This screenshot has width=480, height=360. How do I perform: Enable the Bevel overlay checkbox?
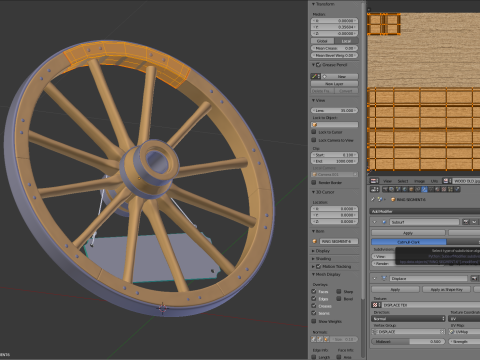(x=339, y=299)
